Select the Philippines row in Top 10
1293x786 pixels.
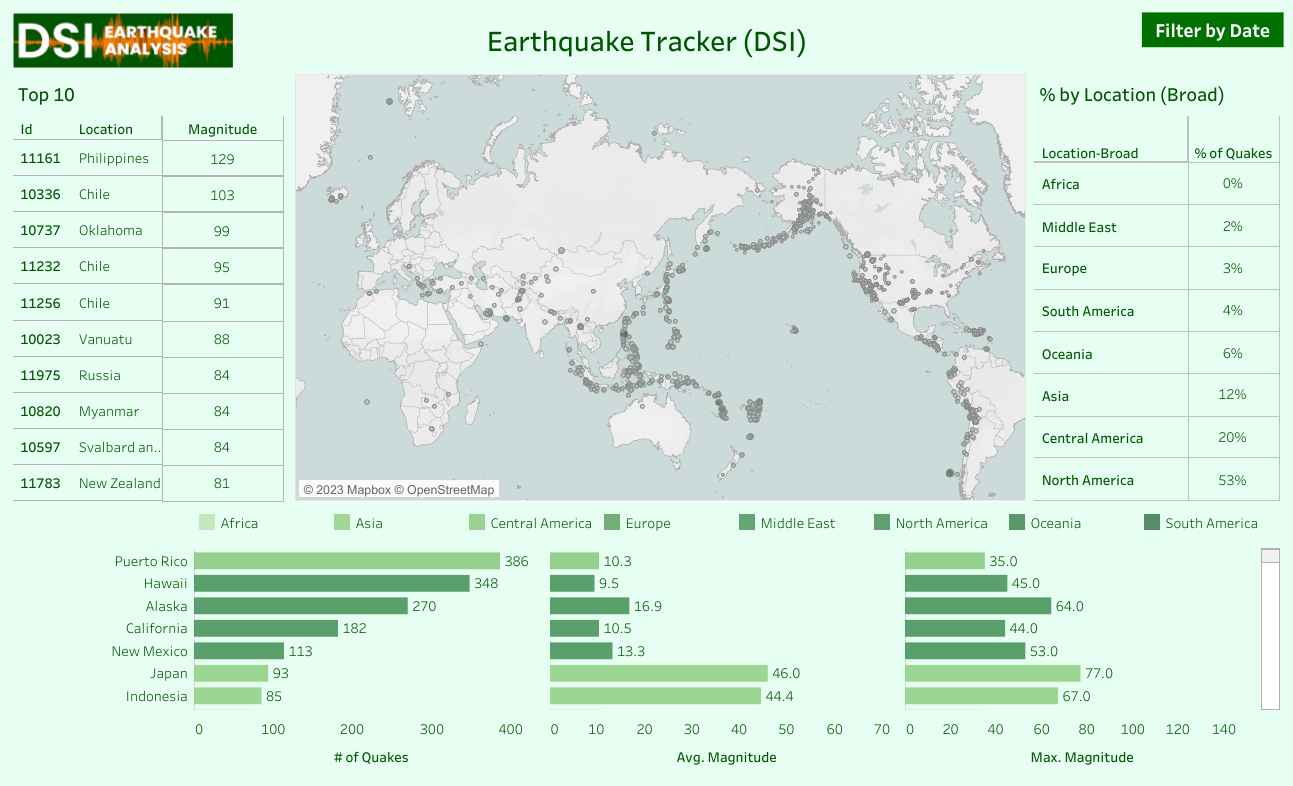coord(113,158)
